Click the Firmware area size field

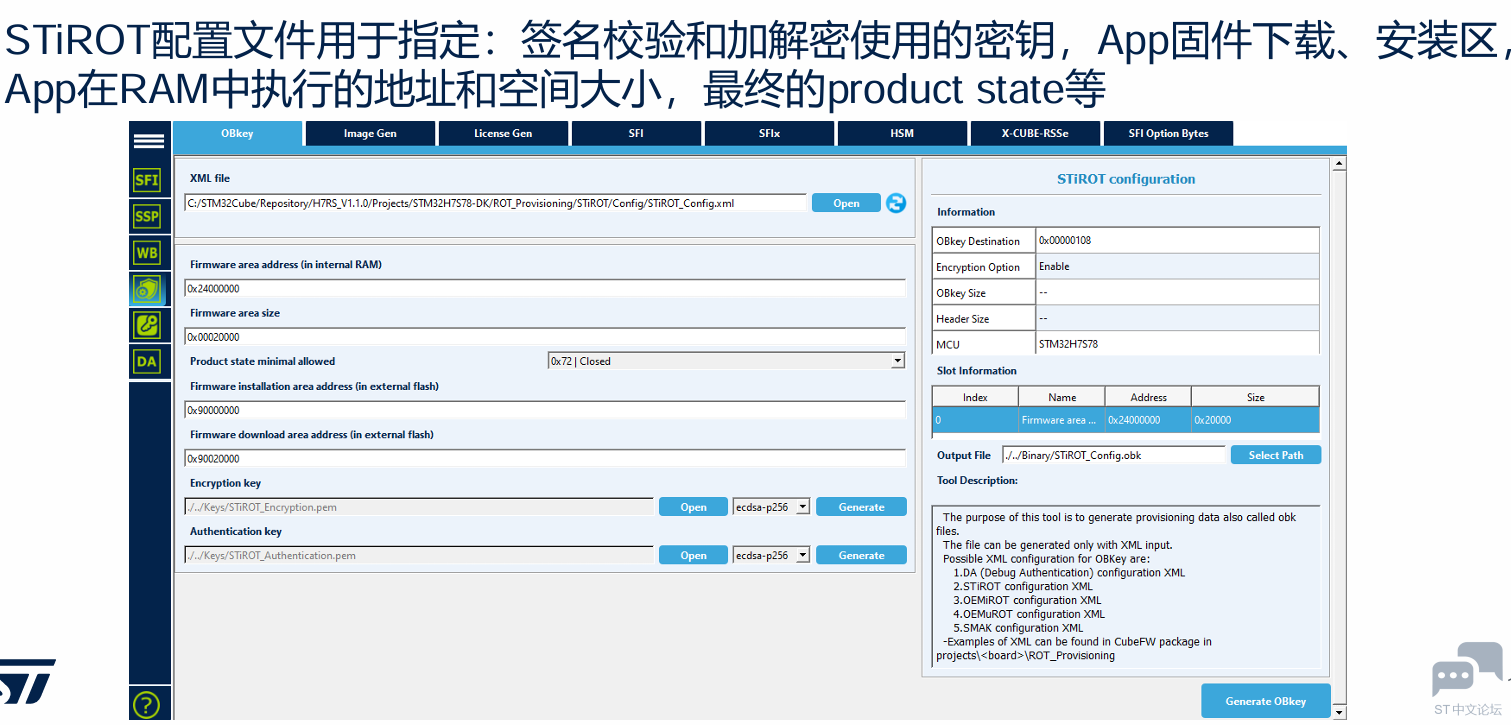tap(545, 337)
